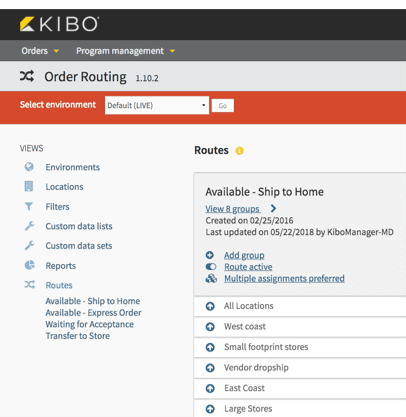
Task: Open the Program management menu
Action: 125,51
